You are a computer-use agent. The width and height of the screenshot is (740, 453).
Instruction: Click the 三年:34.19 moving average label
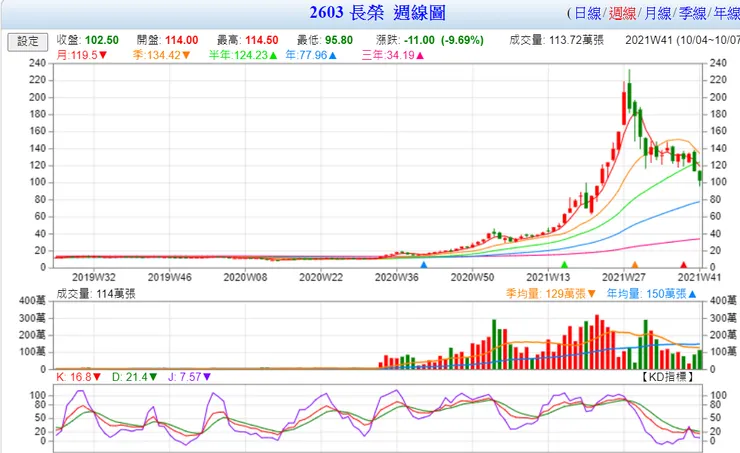click(393, 55)
